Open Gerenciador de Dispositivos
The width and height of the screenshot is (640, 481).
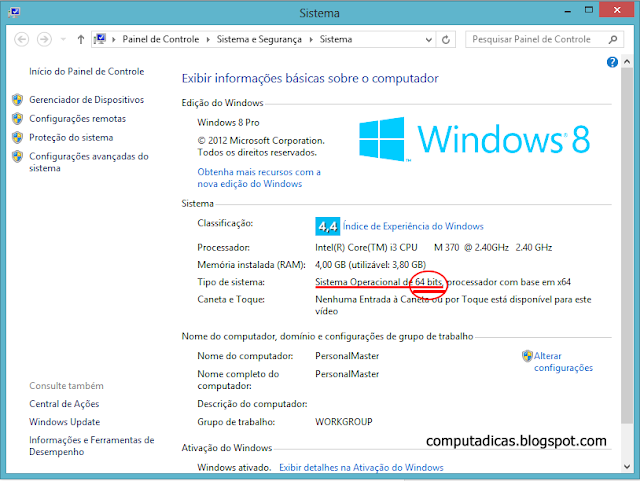pyautogui.click(x=87, y=100)
